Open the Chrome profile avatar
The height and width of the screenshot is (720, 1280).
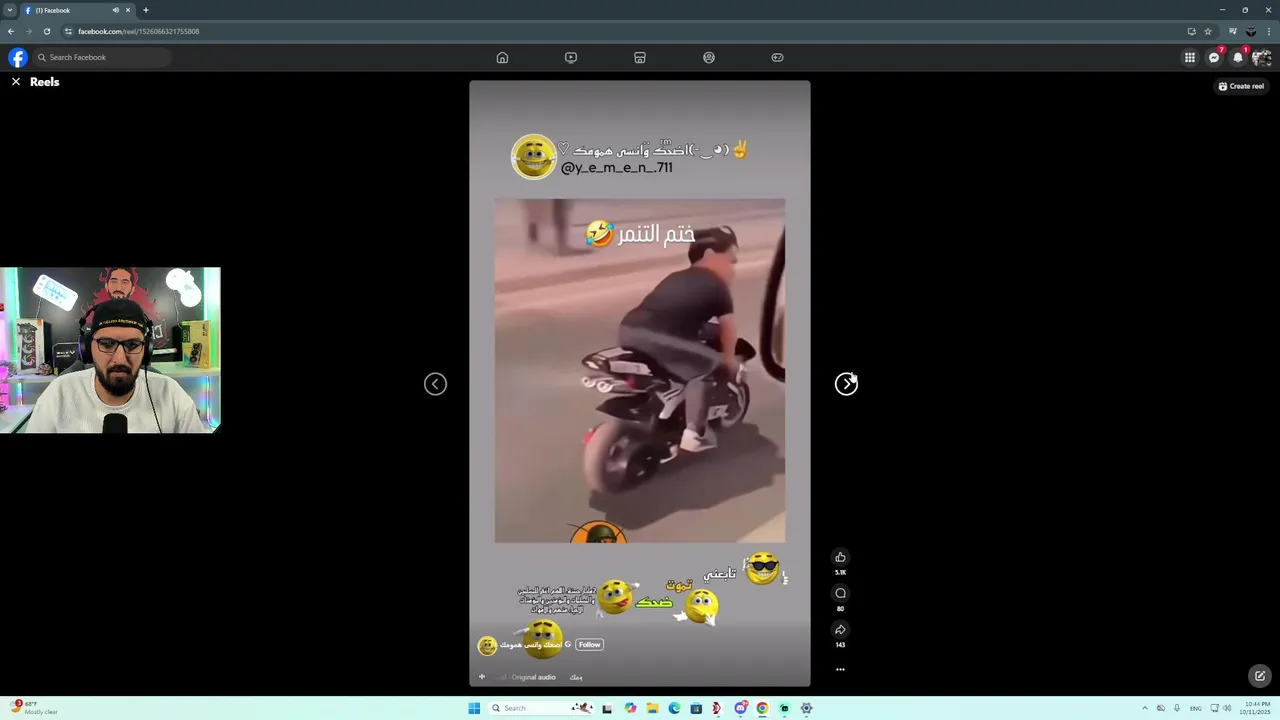click(1251, 31)
